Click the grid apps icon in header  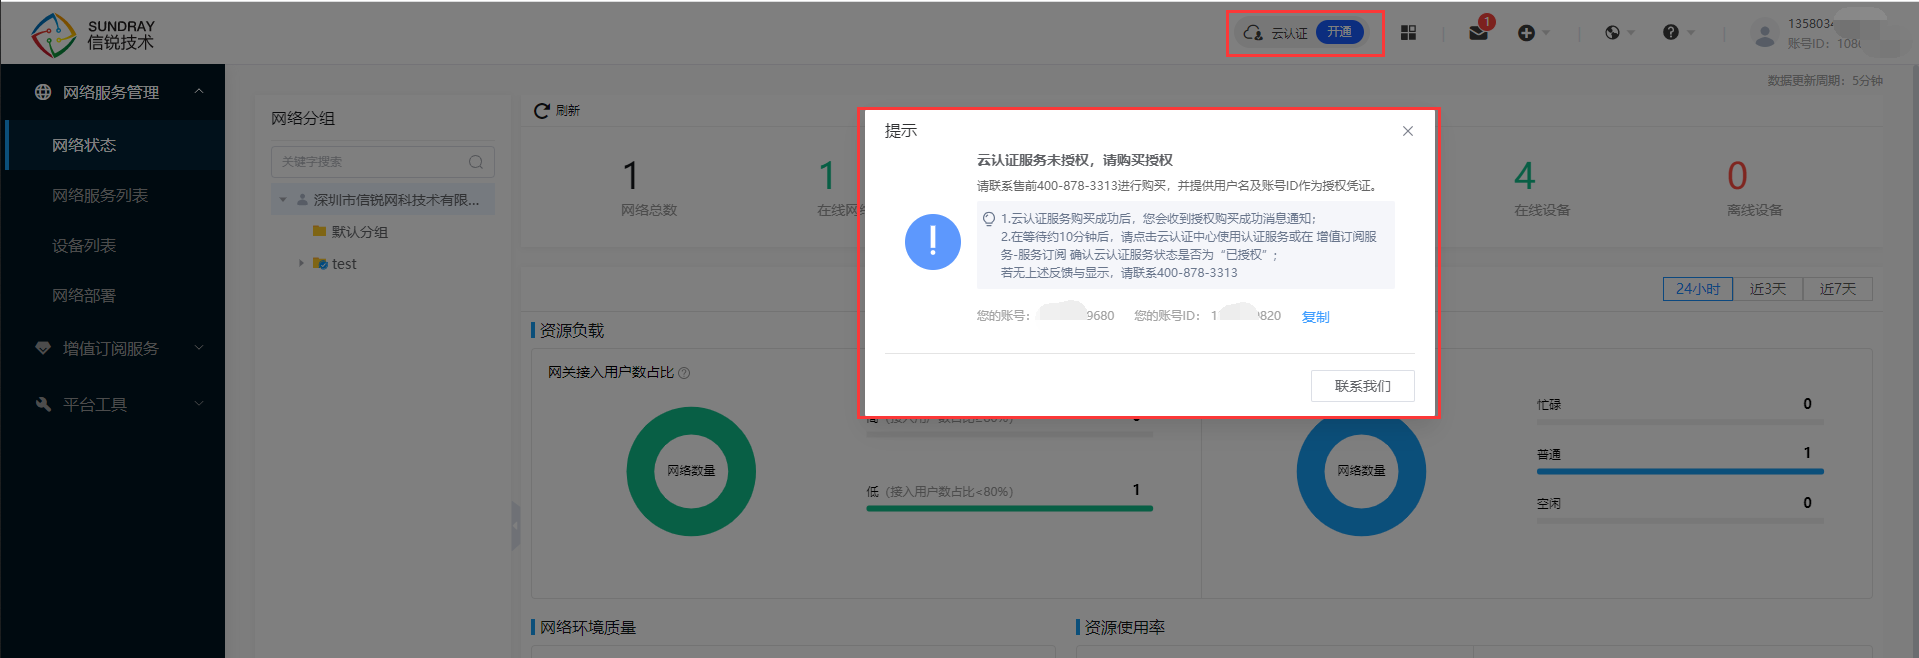coord(1408,33)
